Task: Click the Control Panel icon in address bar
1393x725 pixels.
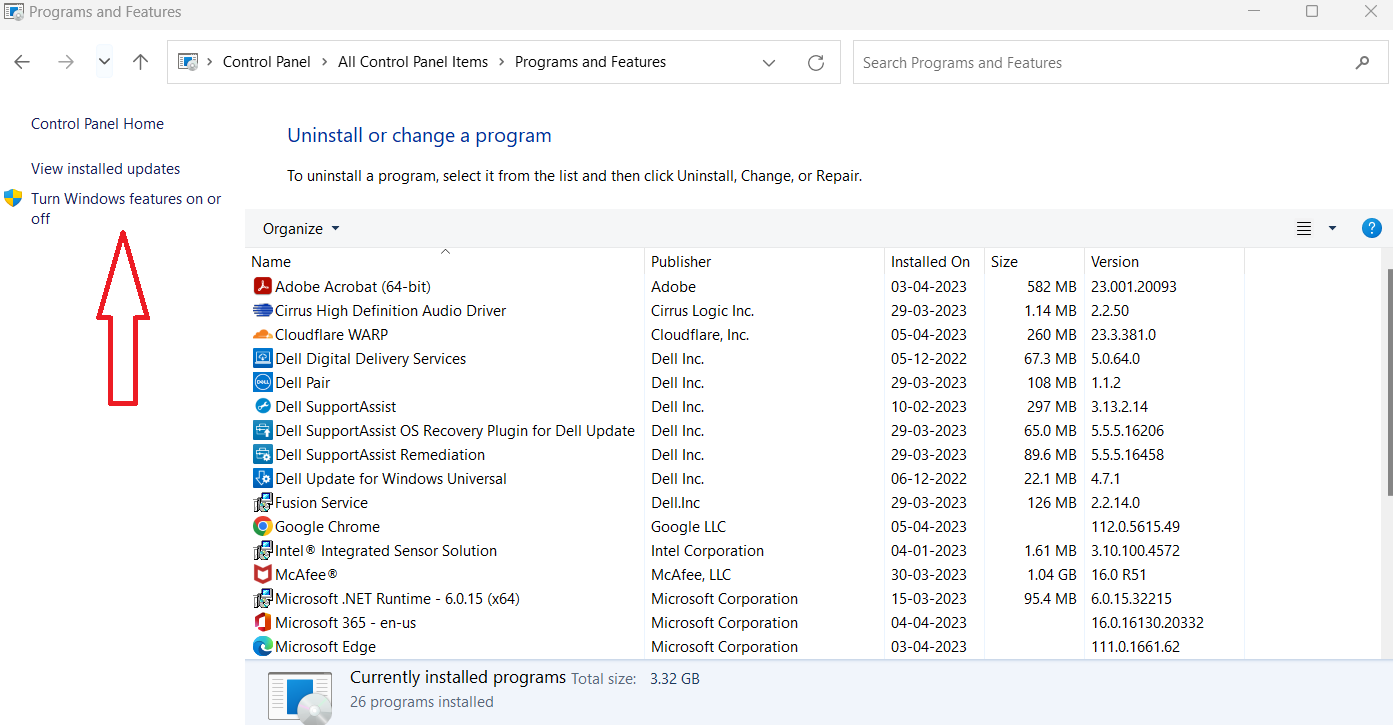Action: point(188,62)
